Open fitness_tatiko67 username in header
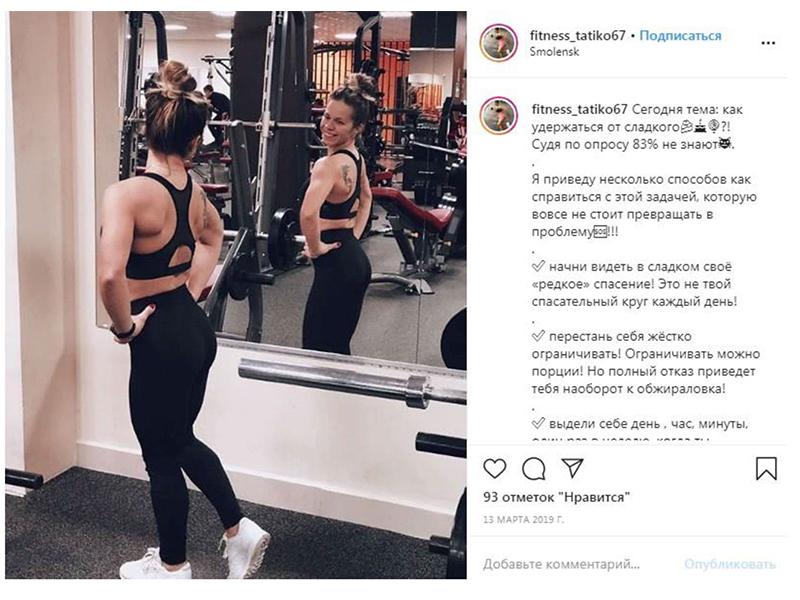This screenshot has height=600, width=800. tap(578, 36)
